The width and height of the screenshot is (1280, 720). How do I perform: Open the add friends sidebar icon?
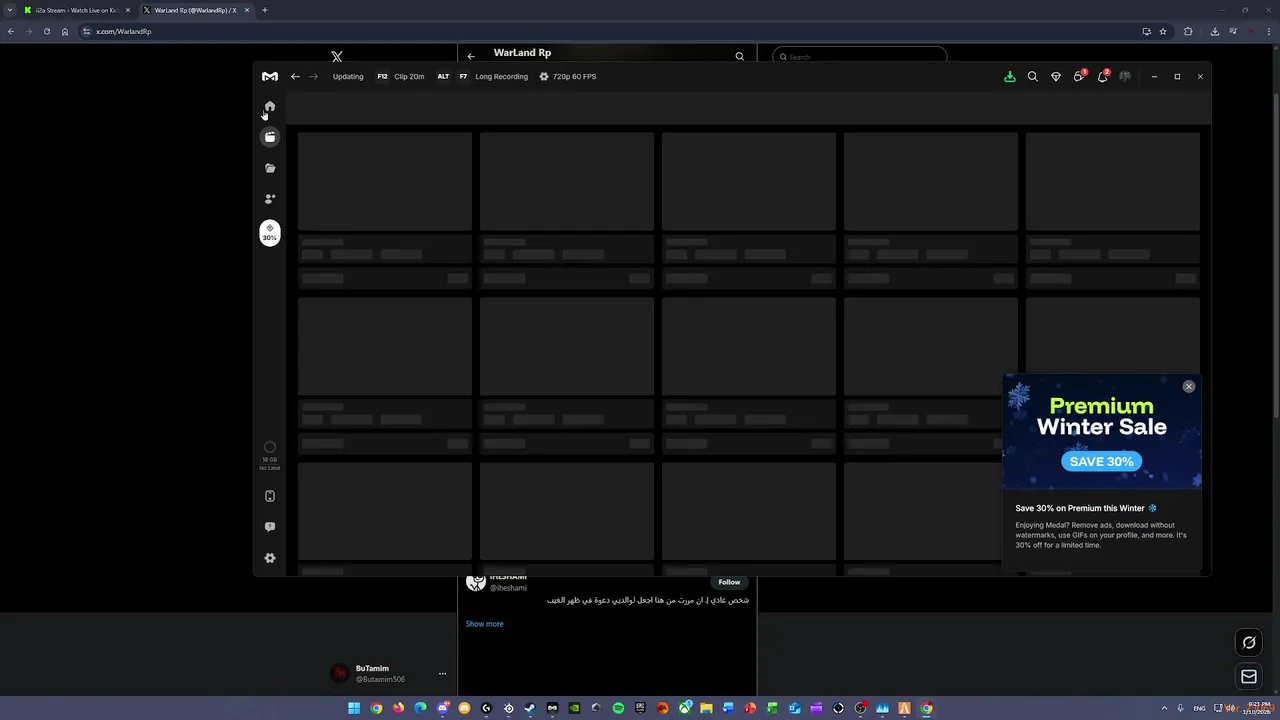coord(270,198)
